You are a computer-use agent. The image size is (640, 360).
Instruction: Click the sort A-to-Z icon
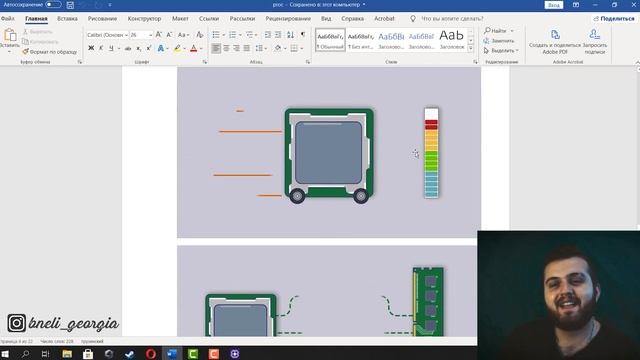point(290,35)
